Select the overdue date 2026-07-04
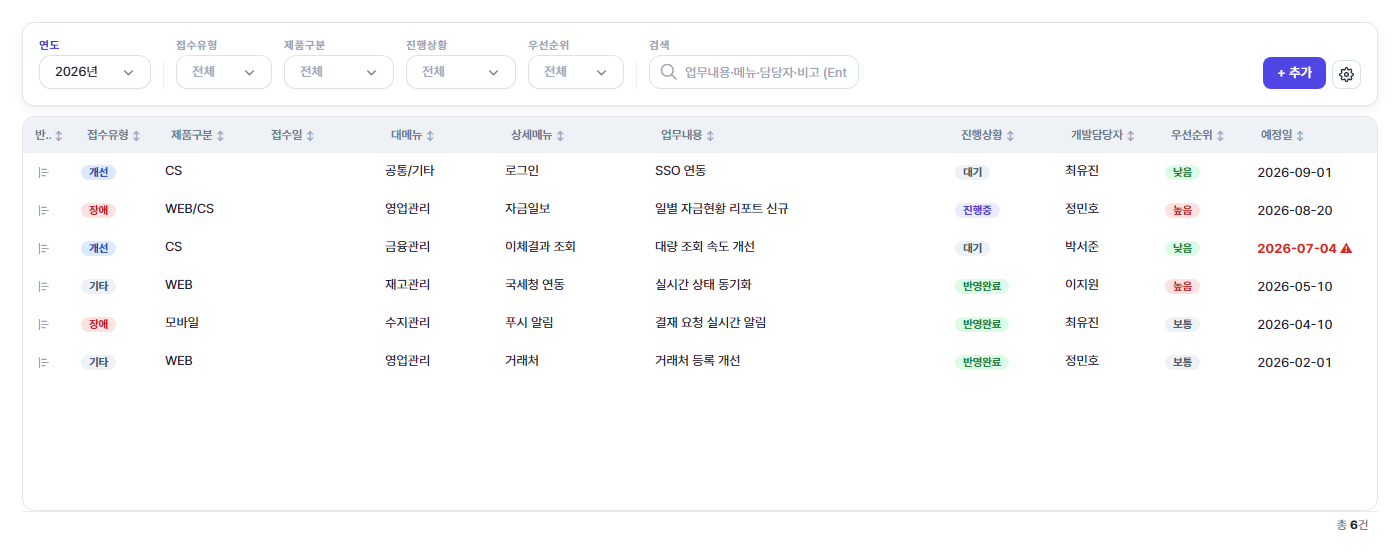Image resolution: width=1400 pixels, height=560 pixels. point(1297,248)
